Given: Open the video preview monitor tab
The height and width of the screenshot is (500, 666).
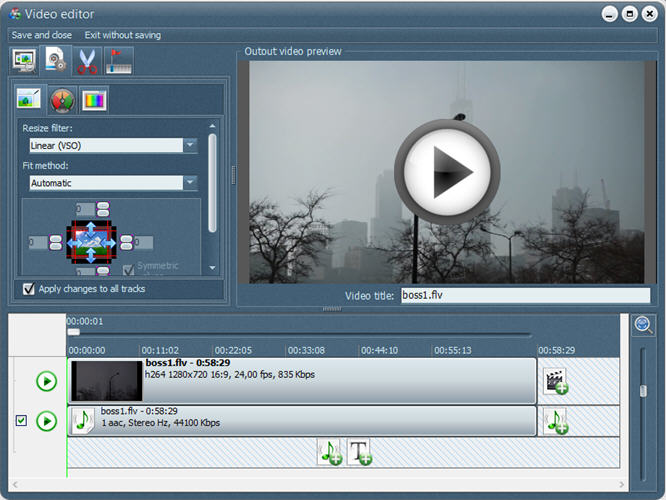Looking at the screenshot, I should [x=24, y=60].
